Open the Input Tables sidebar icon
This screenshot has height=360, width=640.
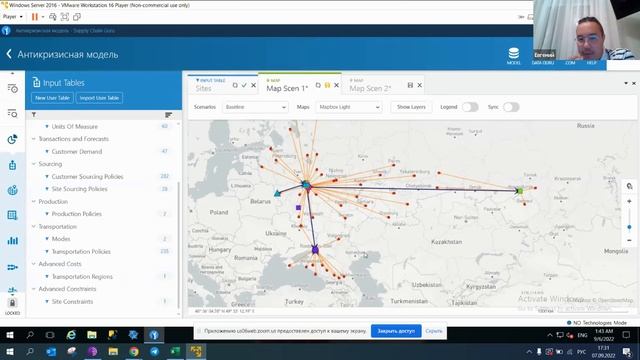[x=12, y=165]
